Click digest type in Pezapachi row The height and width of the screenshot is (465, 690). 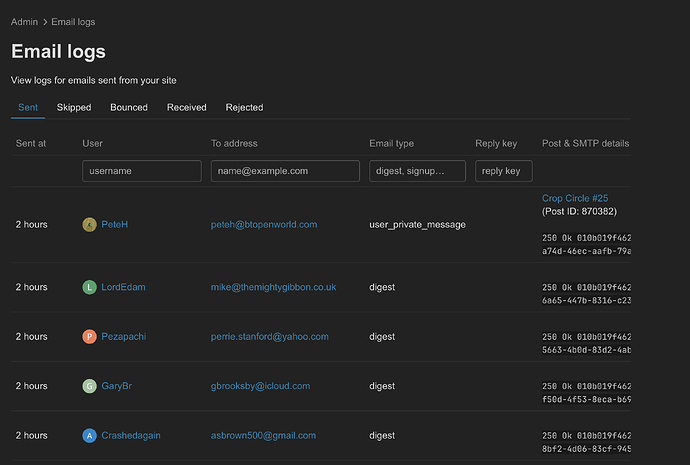pyautogui.click(x=382, y=337)
